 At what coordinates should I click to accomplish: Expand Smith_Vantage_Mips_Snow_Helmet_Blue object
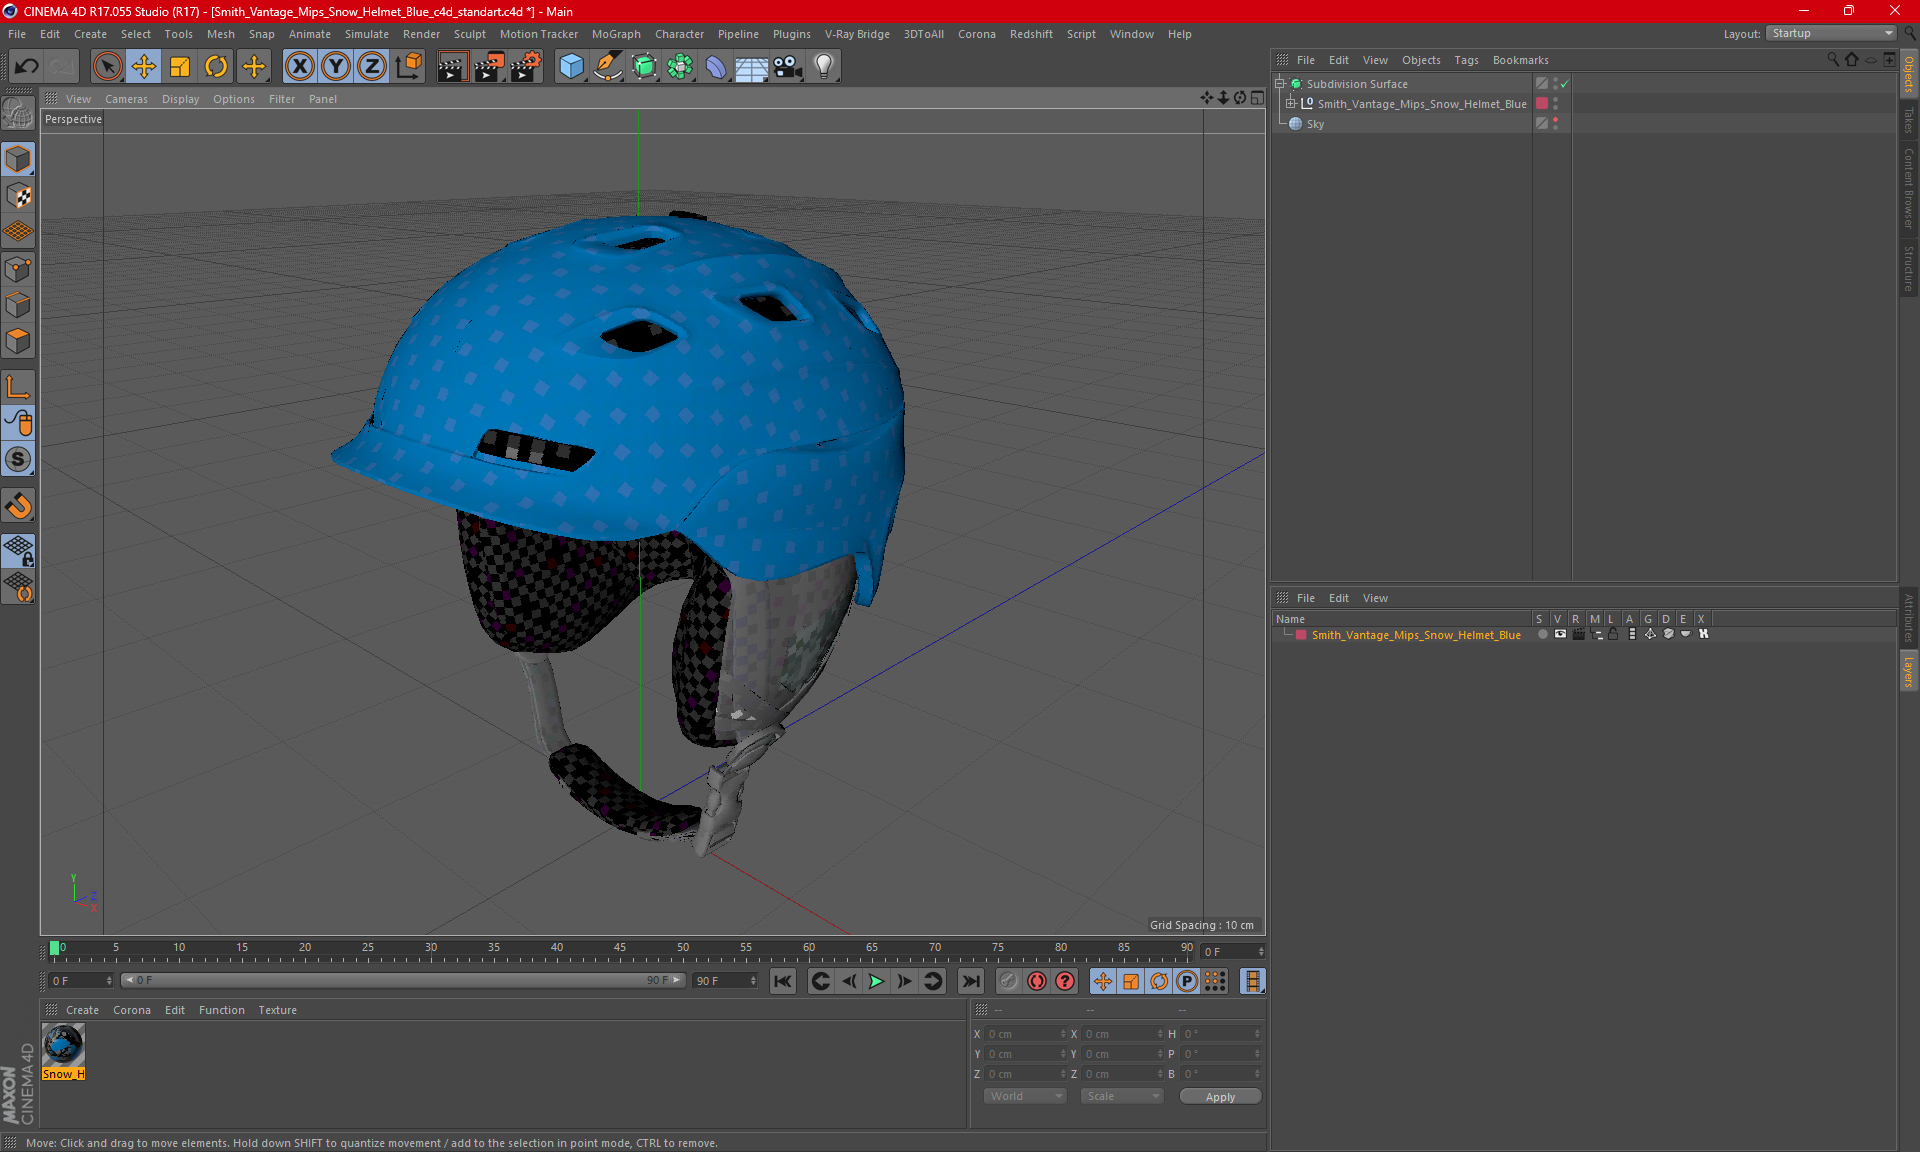pos(1290,104)
